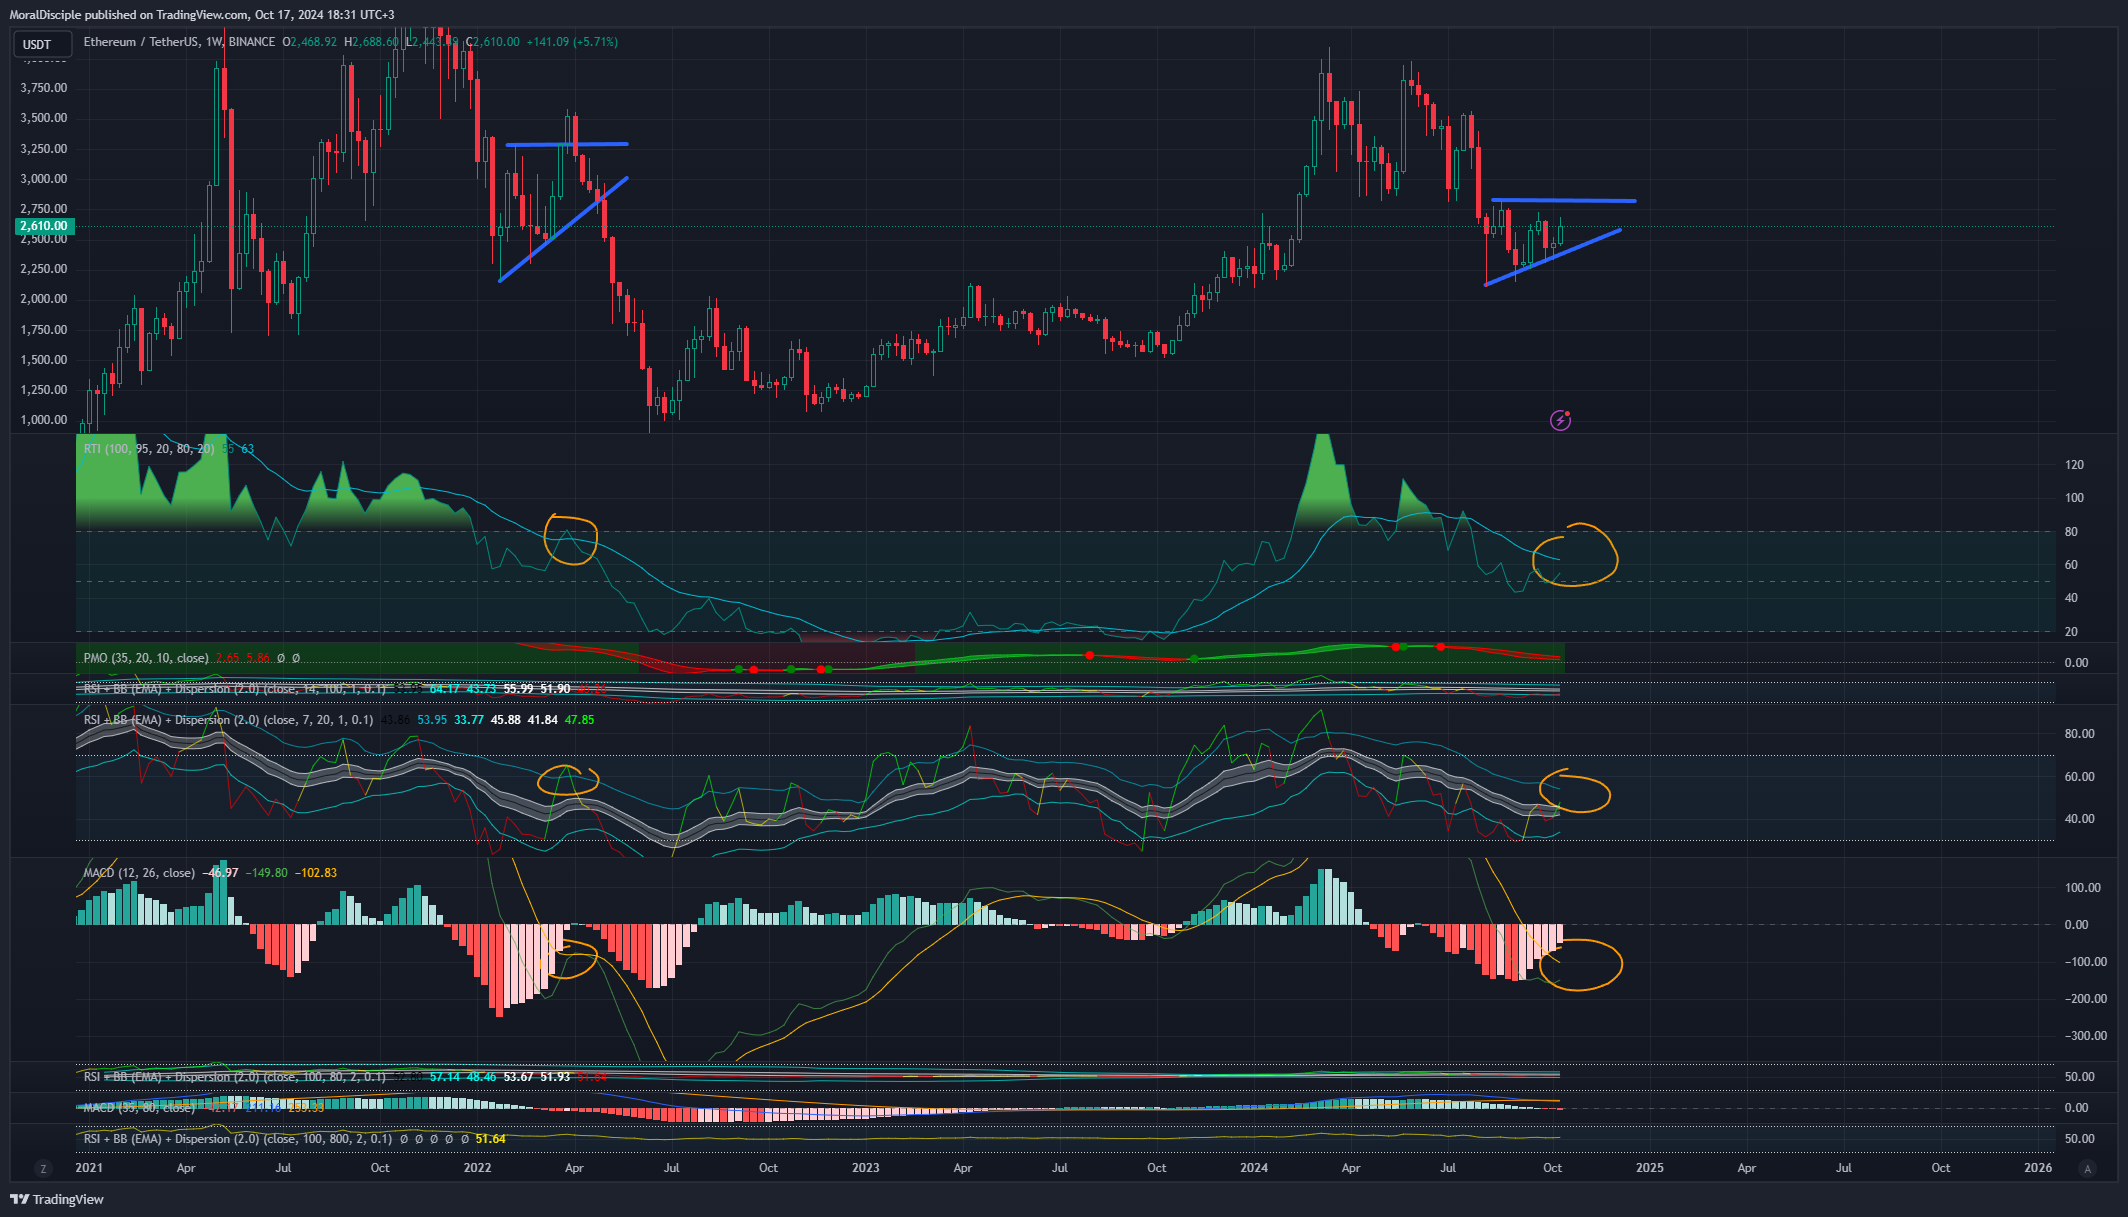This screenshot has width=2128, height=1217.
Task: Select the RTI (100, 95, 20, 80, 20) legend
Action: pyautogui.click(x=149, y=449)
